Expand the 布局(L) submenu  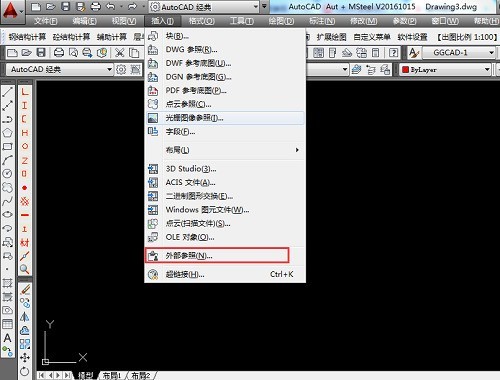coord(225,150)
